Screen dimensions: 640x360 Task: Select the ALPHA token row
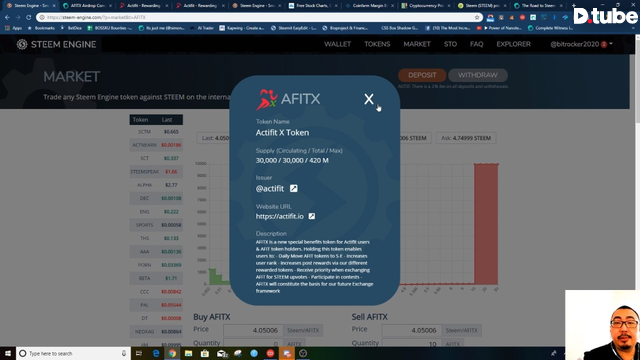tap(156, 185)
